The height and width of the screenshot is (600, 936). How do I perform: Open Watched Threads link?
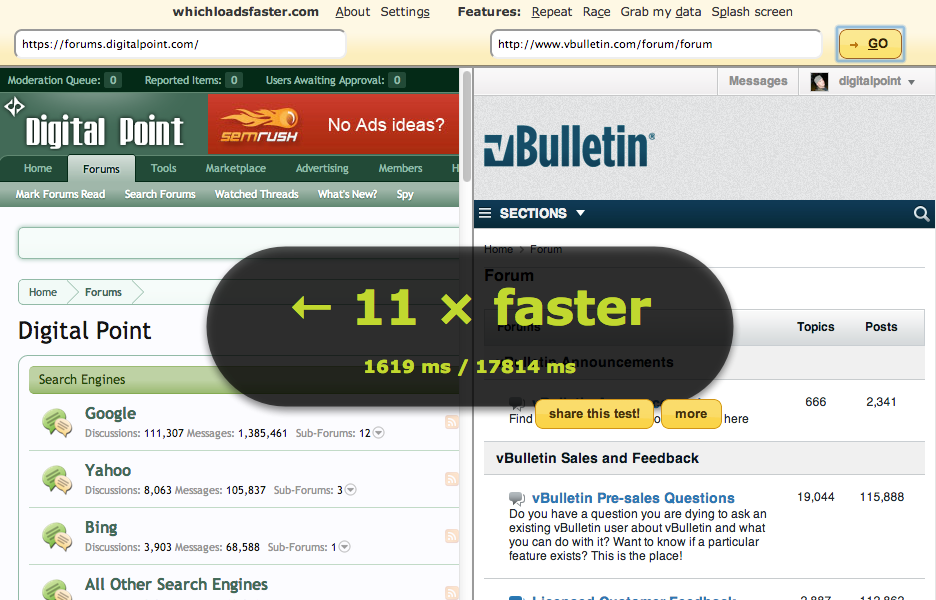click(x=257, y=194)
